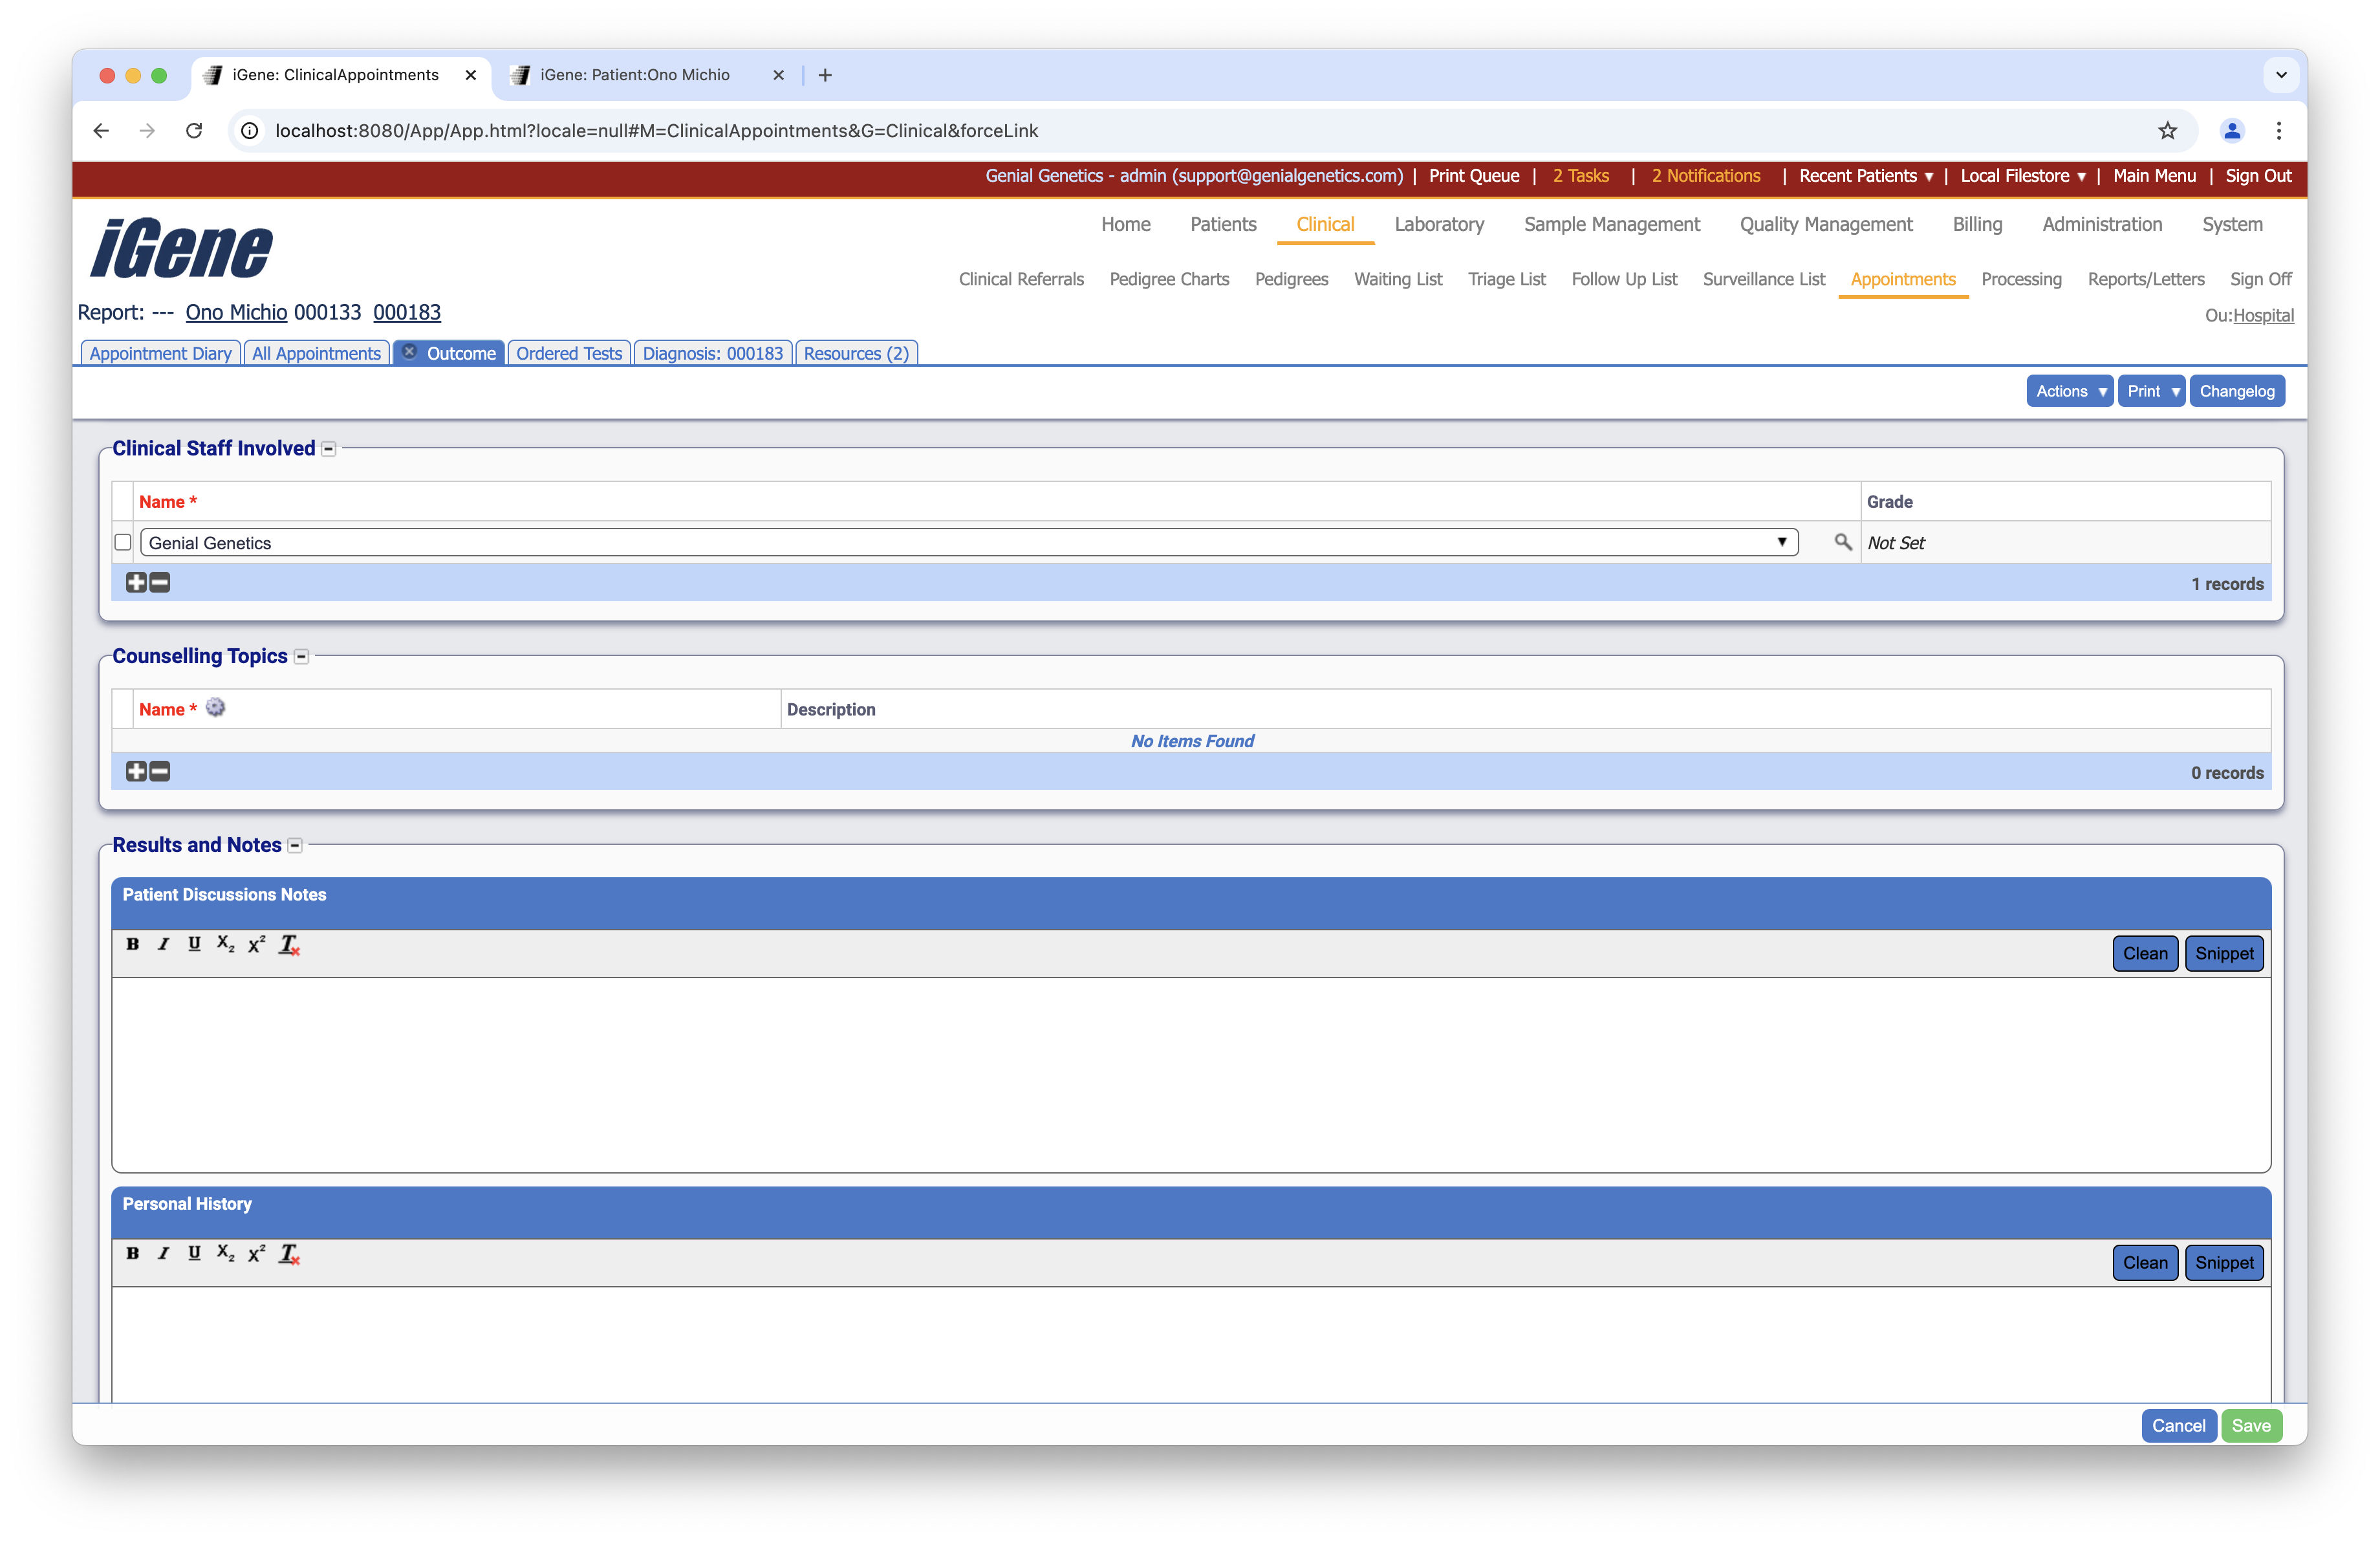Close the Outcome tab with its X icon
Viewport: 2380px width, 1541px height.
click(410, 352)
